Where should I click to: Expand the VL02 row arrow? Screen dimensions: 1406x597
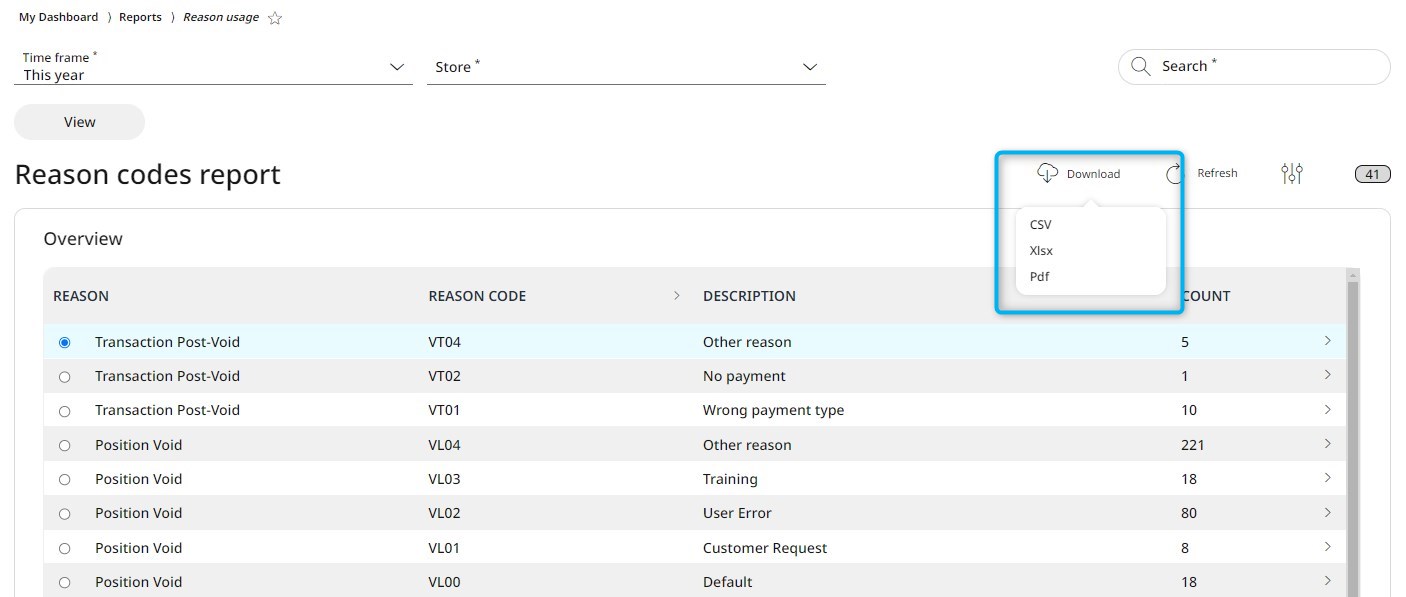pos(1328,512)
